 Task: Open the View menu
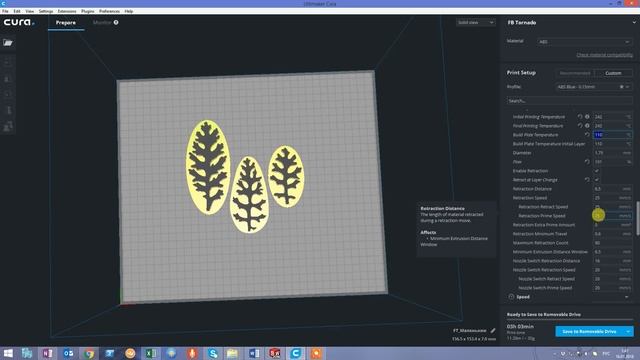pyautogui.click(x=30, y=11)
